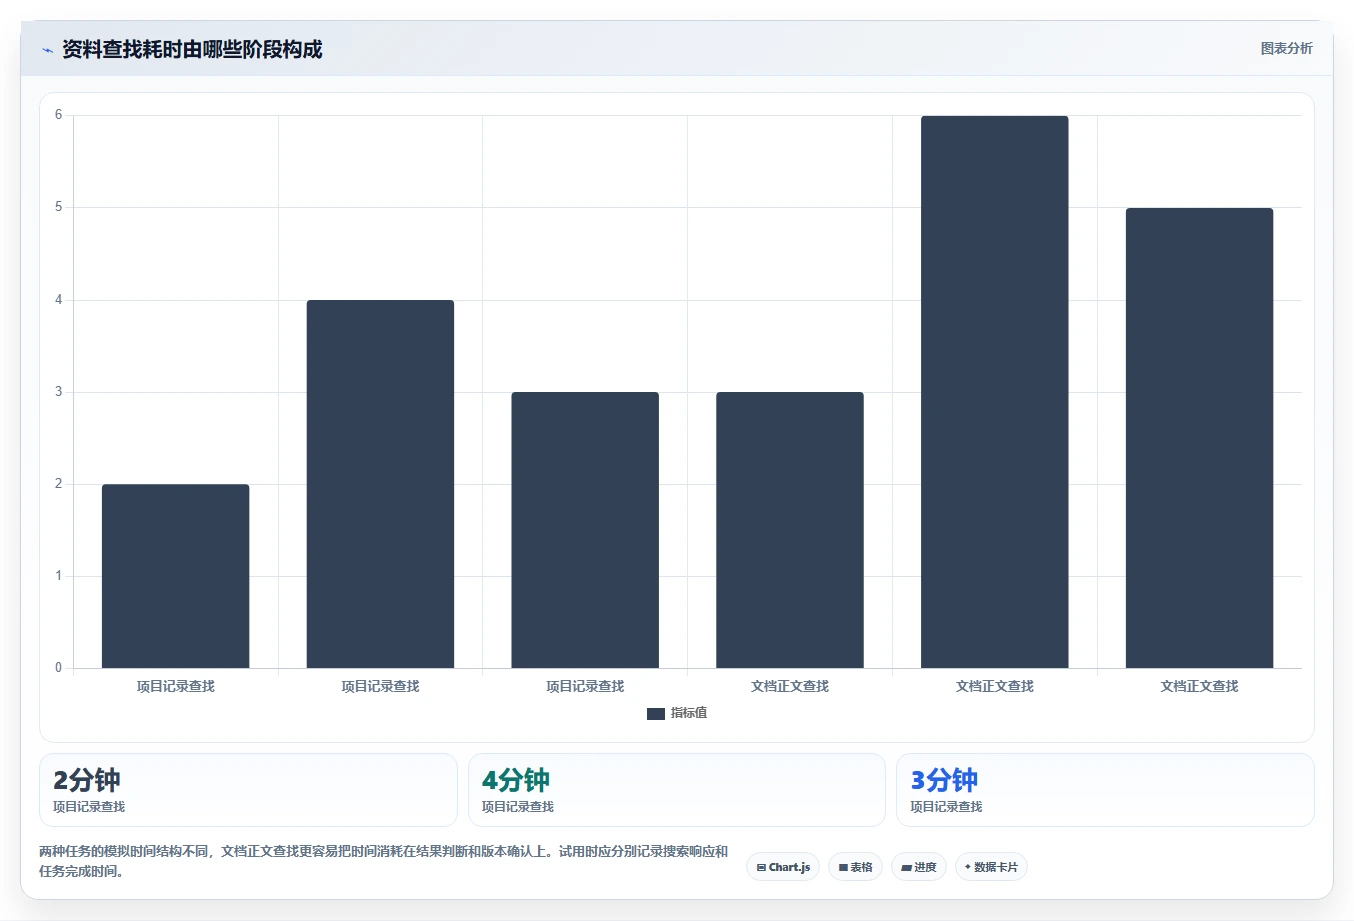Viewport: 1354px width, 921px height.
Task: Open the 2分钟 stat card
Action: click(248, 790)
